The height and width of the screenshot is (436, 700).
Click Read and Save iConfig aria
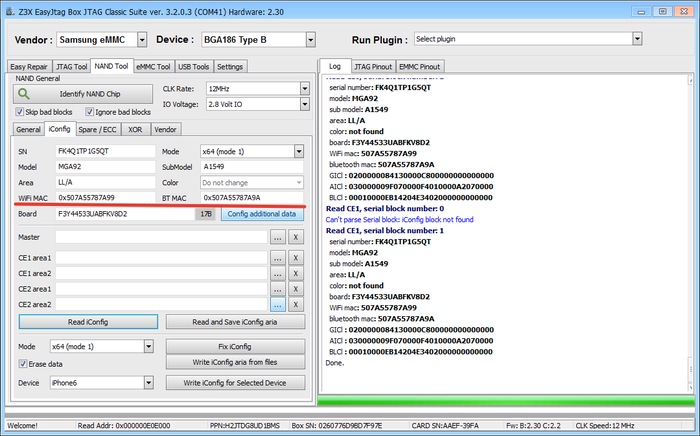point(235,322)
